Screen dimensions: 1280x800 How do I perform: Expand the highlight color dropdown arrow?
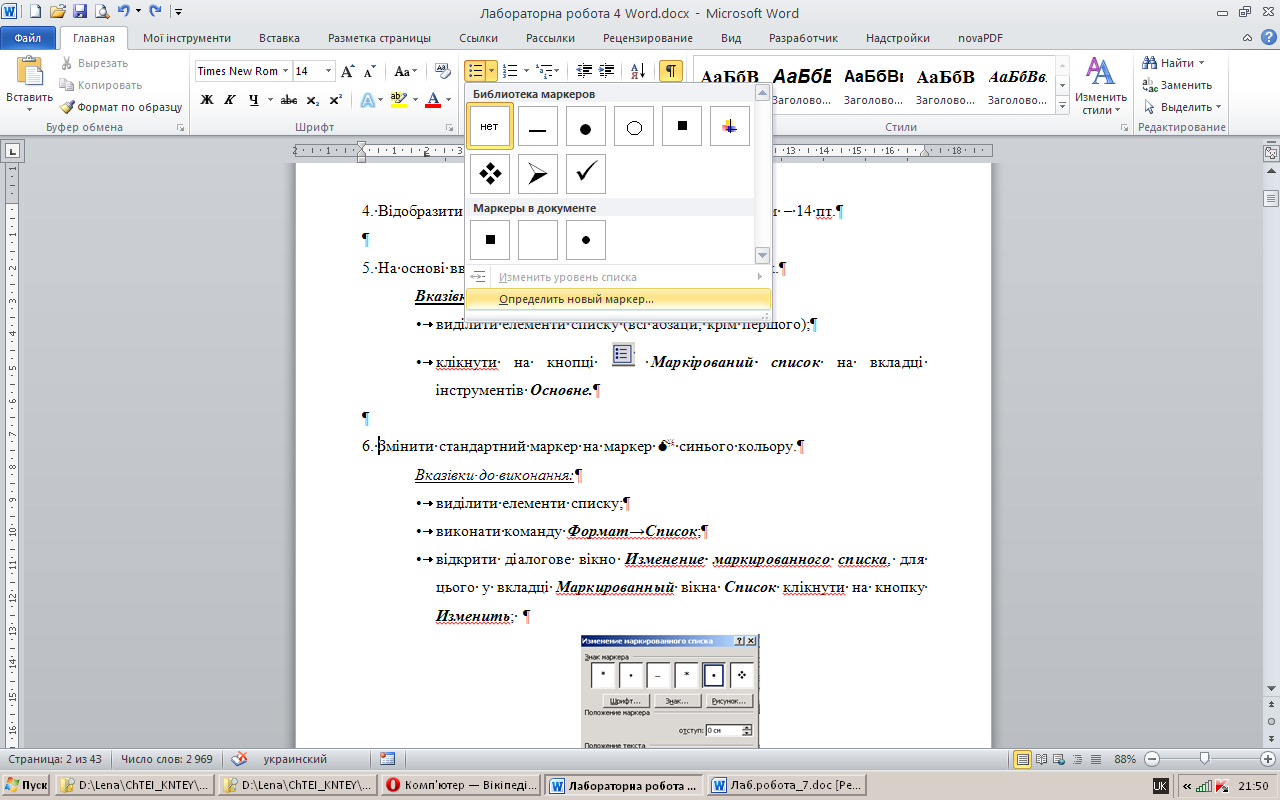click(414, 100)
